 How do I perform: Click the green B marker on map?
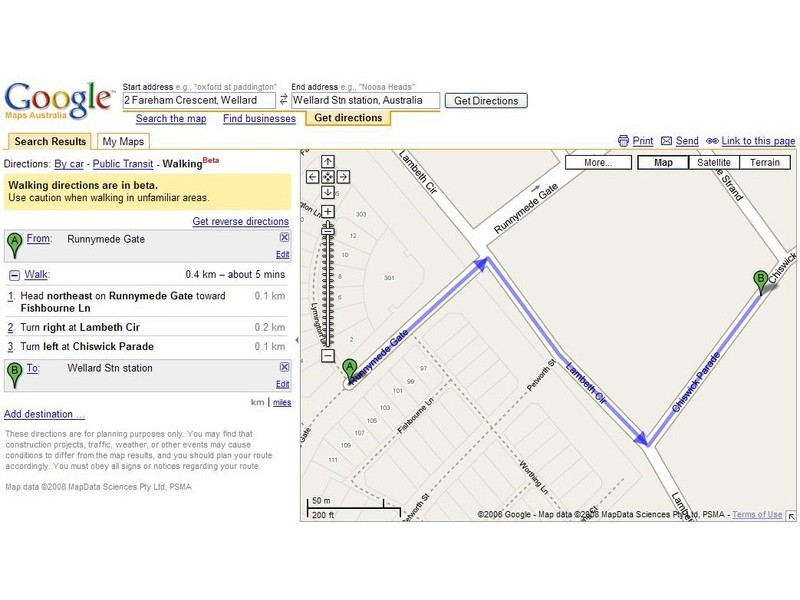click(x=760, y=280)
